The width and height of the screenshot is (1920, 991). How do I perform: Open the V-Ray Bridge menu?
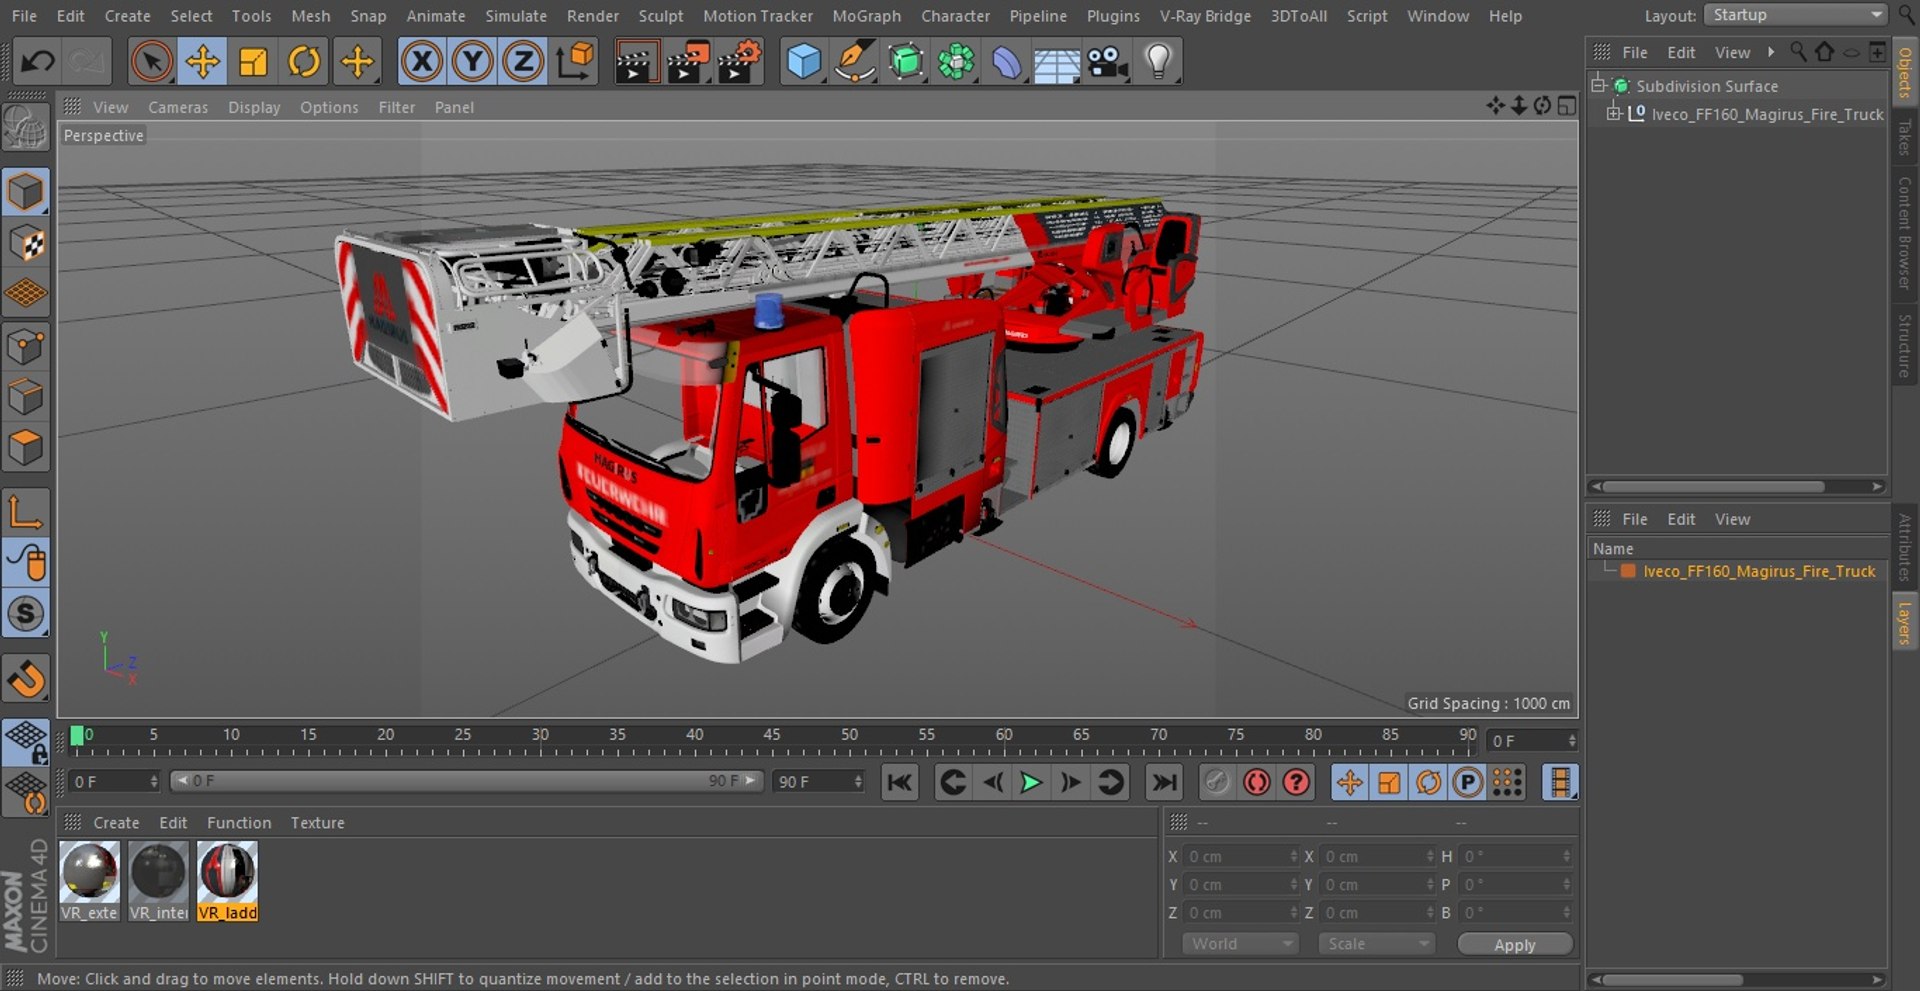pos(1205,16)
